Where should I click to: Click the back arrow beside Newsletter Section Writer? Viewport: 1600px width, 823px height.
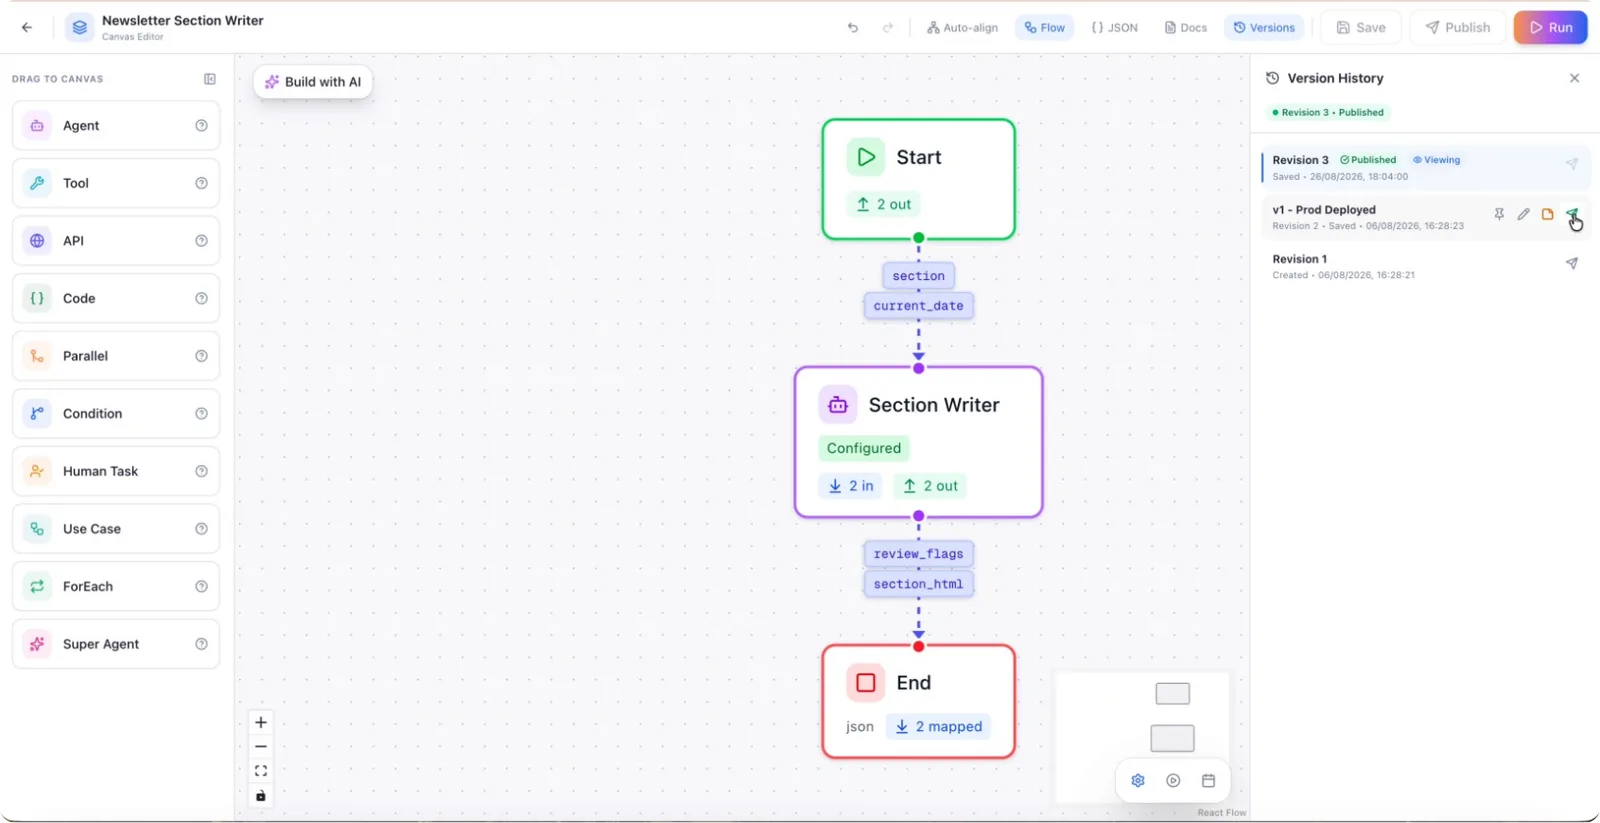(27, 27)
